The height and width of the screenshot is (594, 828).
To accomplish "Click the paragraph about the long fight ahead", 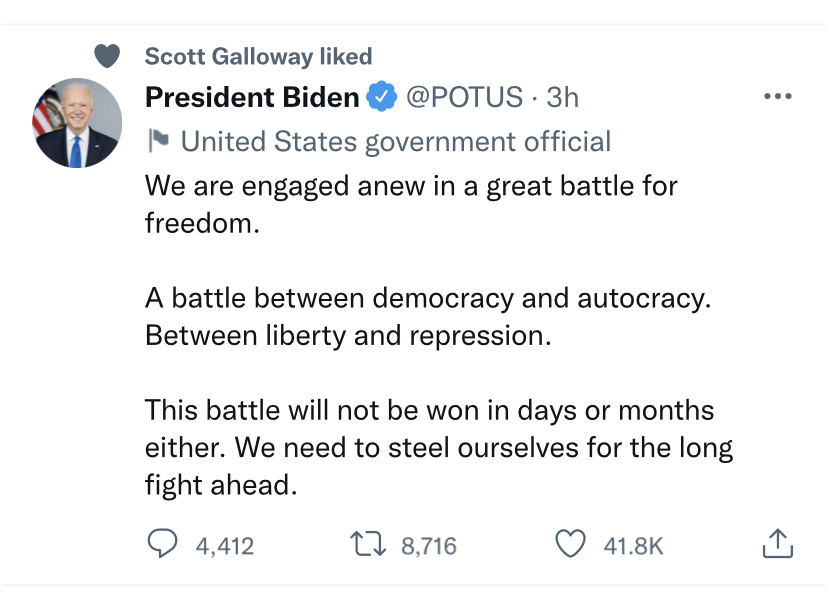I will click(x=439, y=447).
